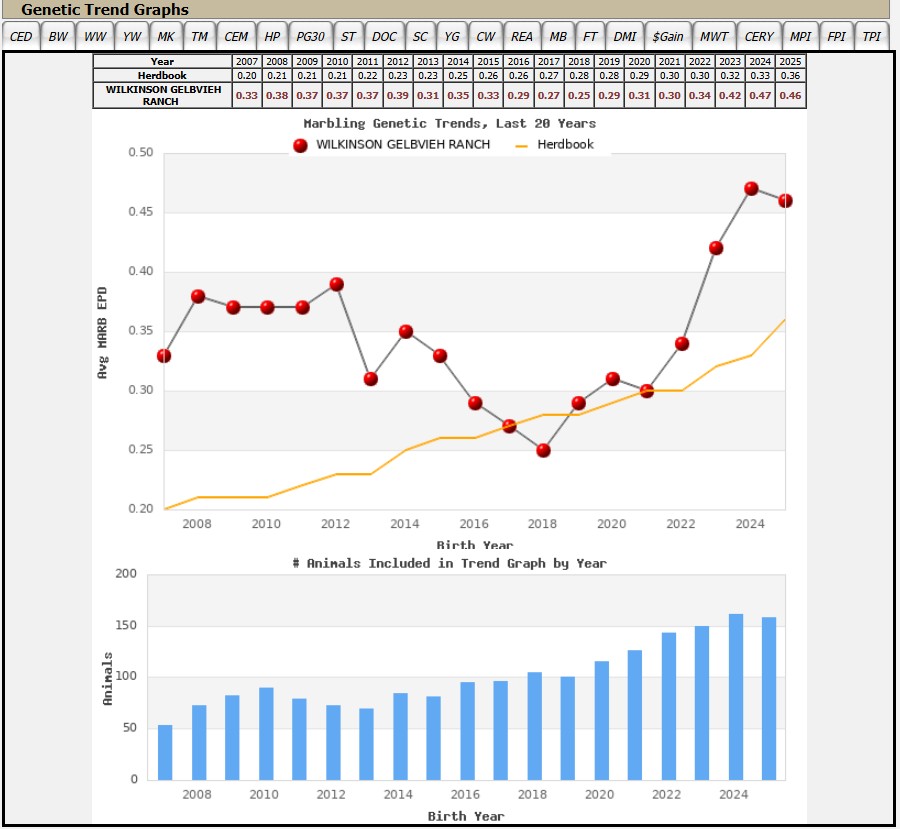Select the TM tab
The image size is (900, 829).
[200, 36]
